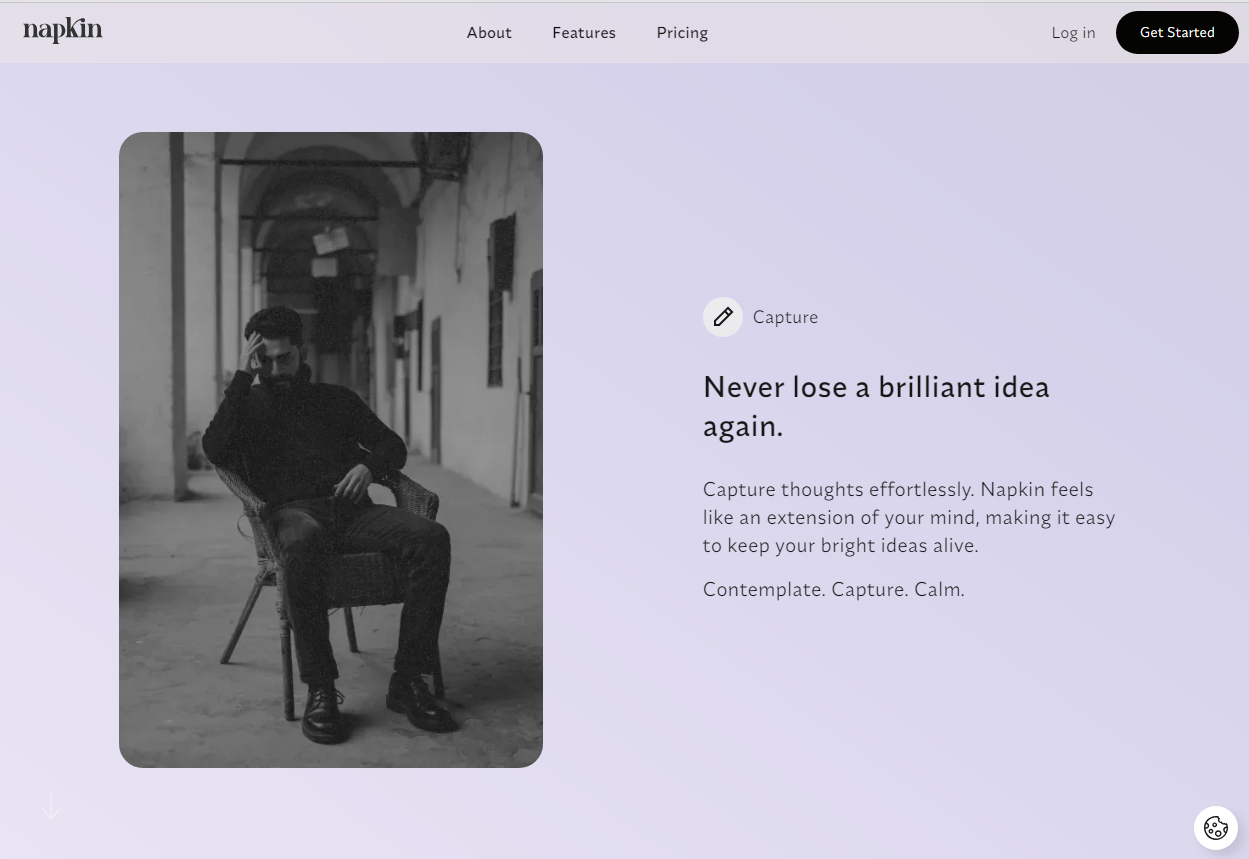Click the Log in link
The image size is (1249, 859).
[1073, 33]
